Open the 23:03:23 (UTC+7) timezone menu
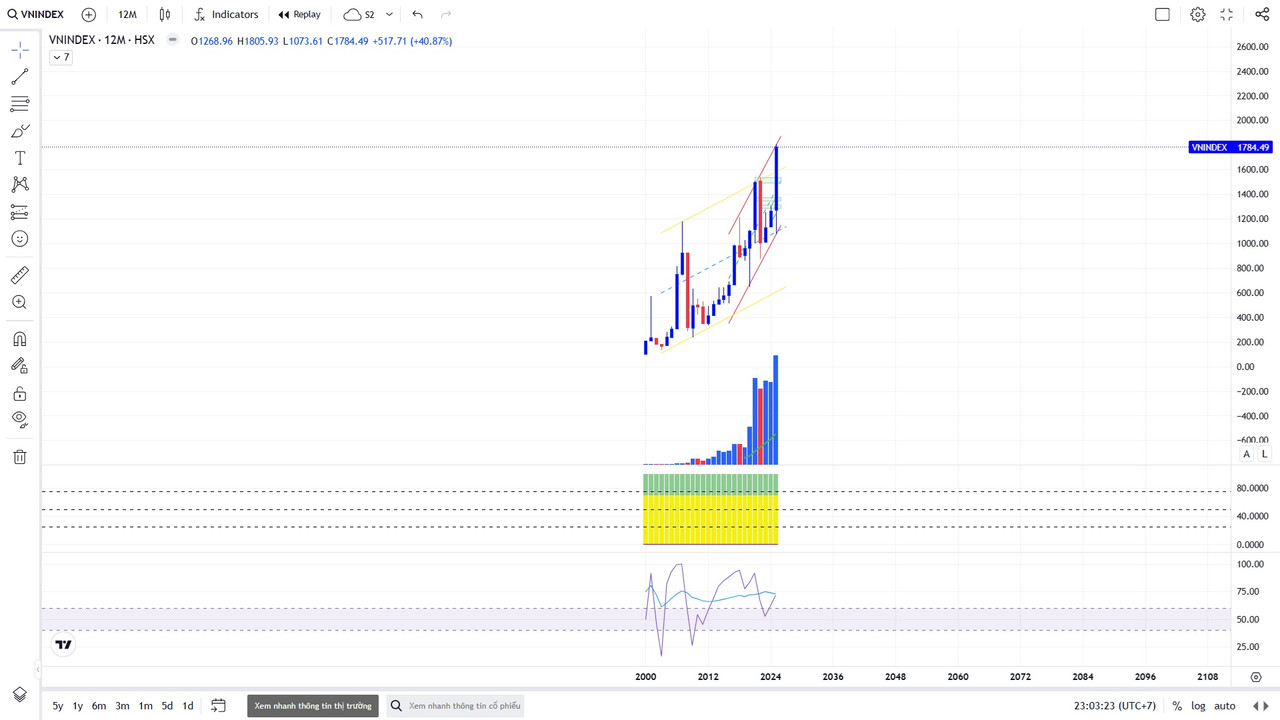Viewport: 1280px width, 720px height. coord(1115,706)
